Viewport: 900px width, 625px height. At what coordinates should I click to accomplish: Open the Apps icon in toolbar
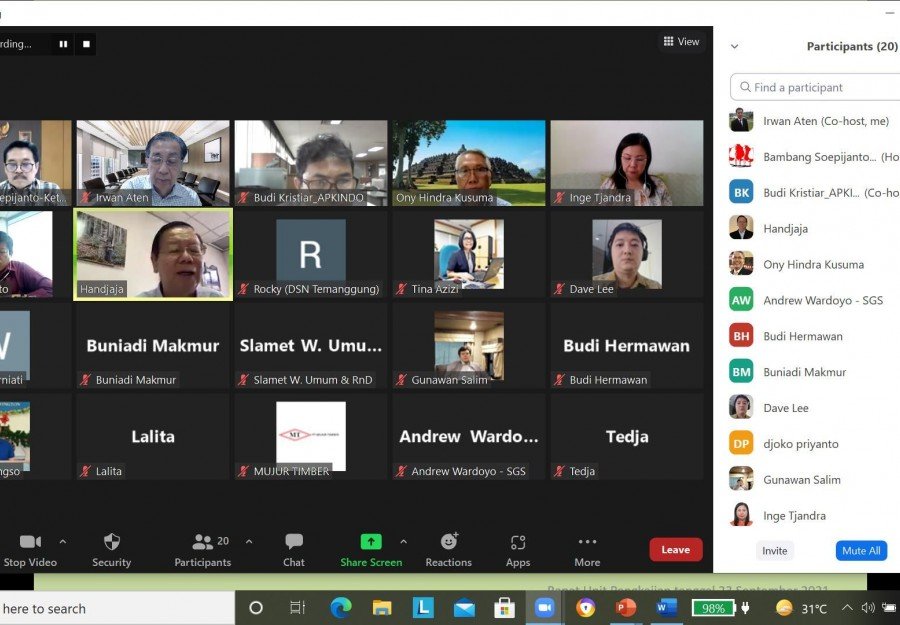(518, 542)
